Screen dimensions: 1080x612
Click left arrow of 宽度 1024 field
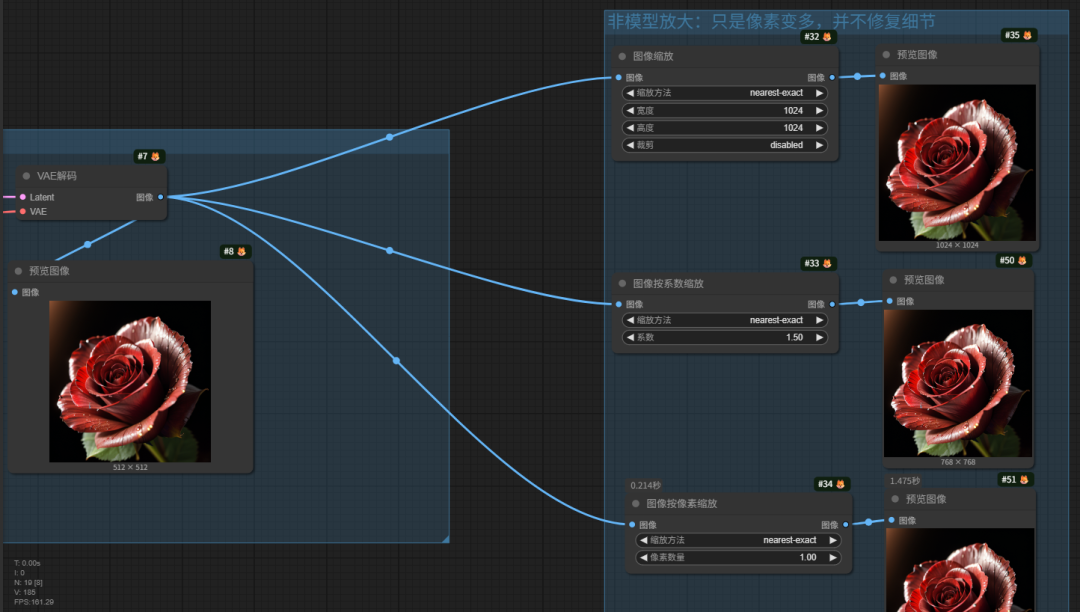630,110
